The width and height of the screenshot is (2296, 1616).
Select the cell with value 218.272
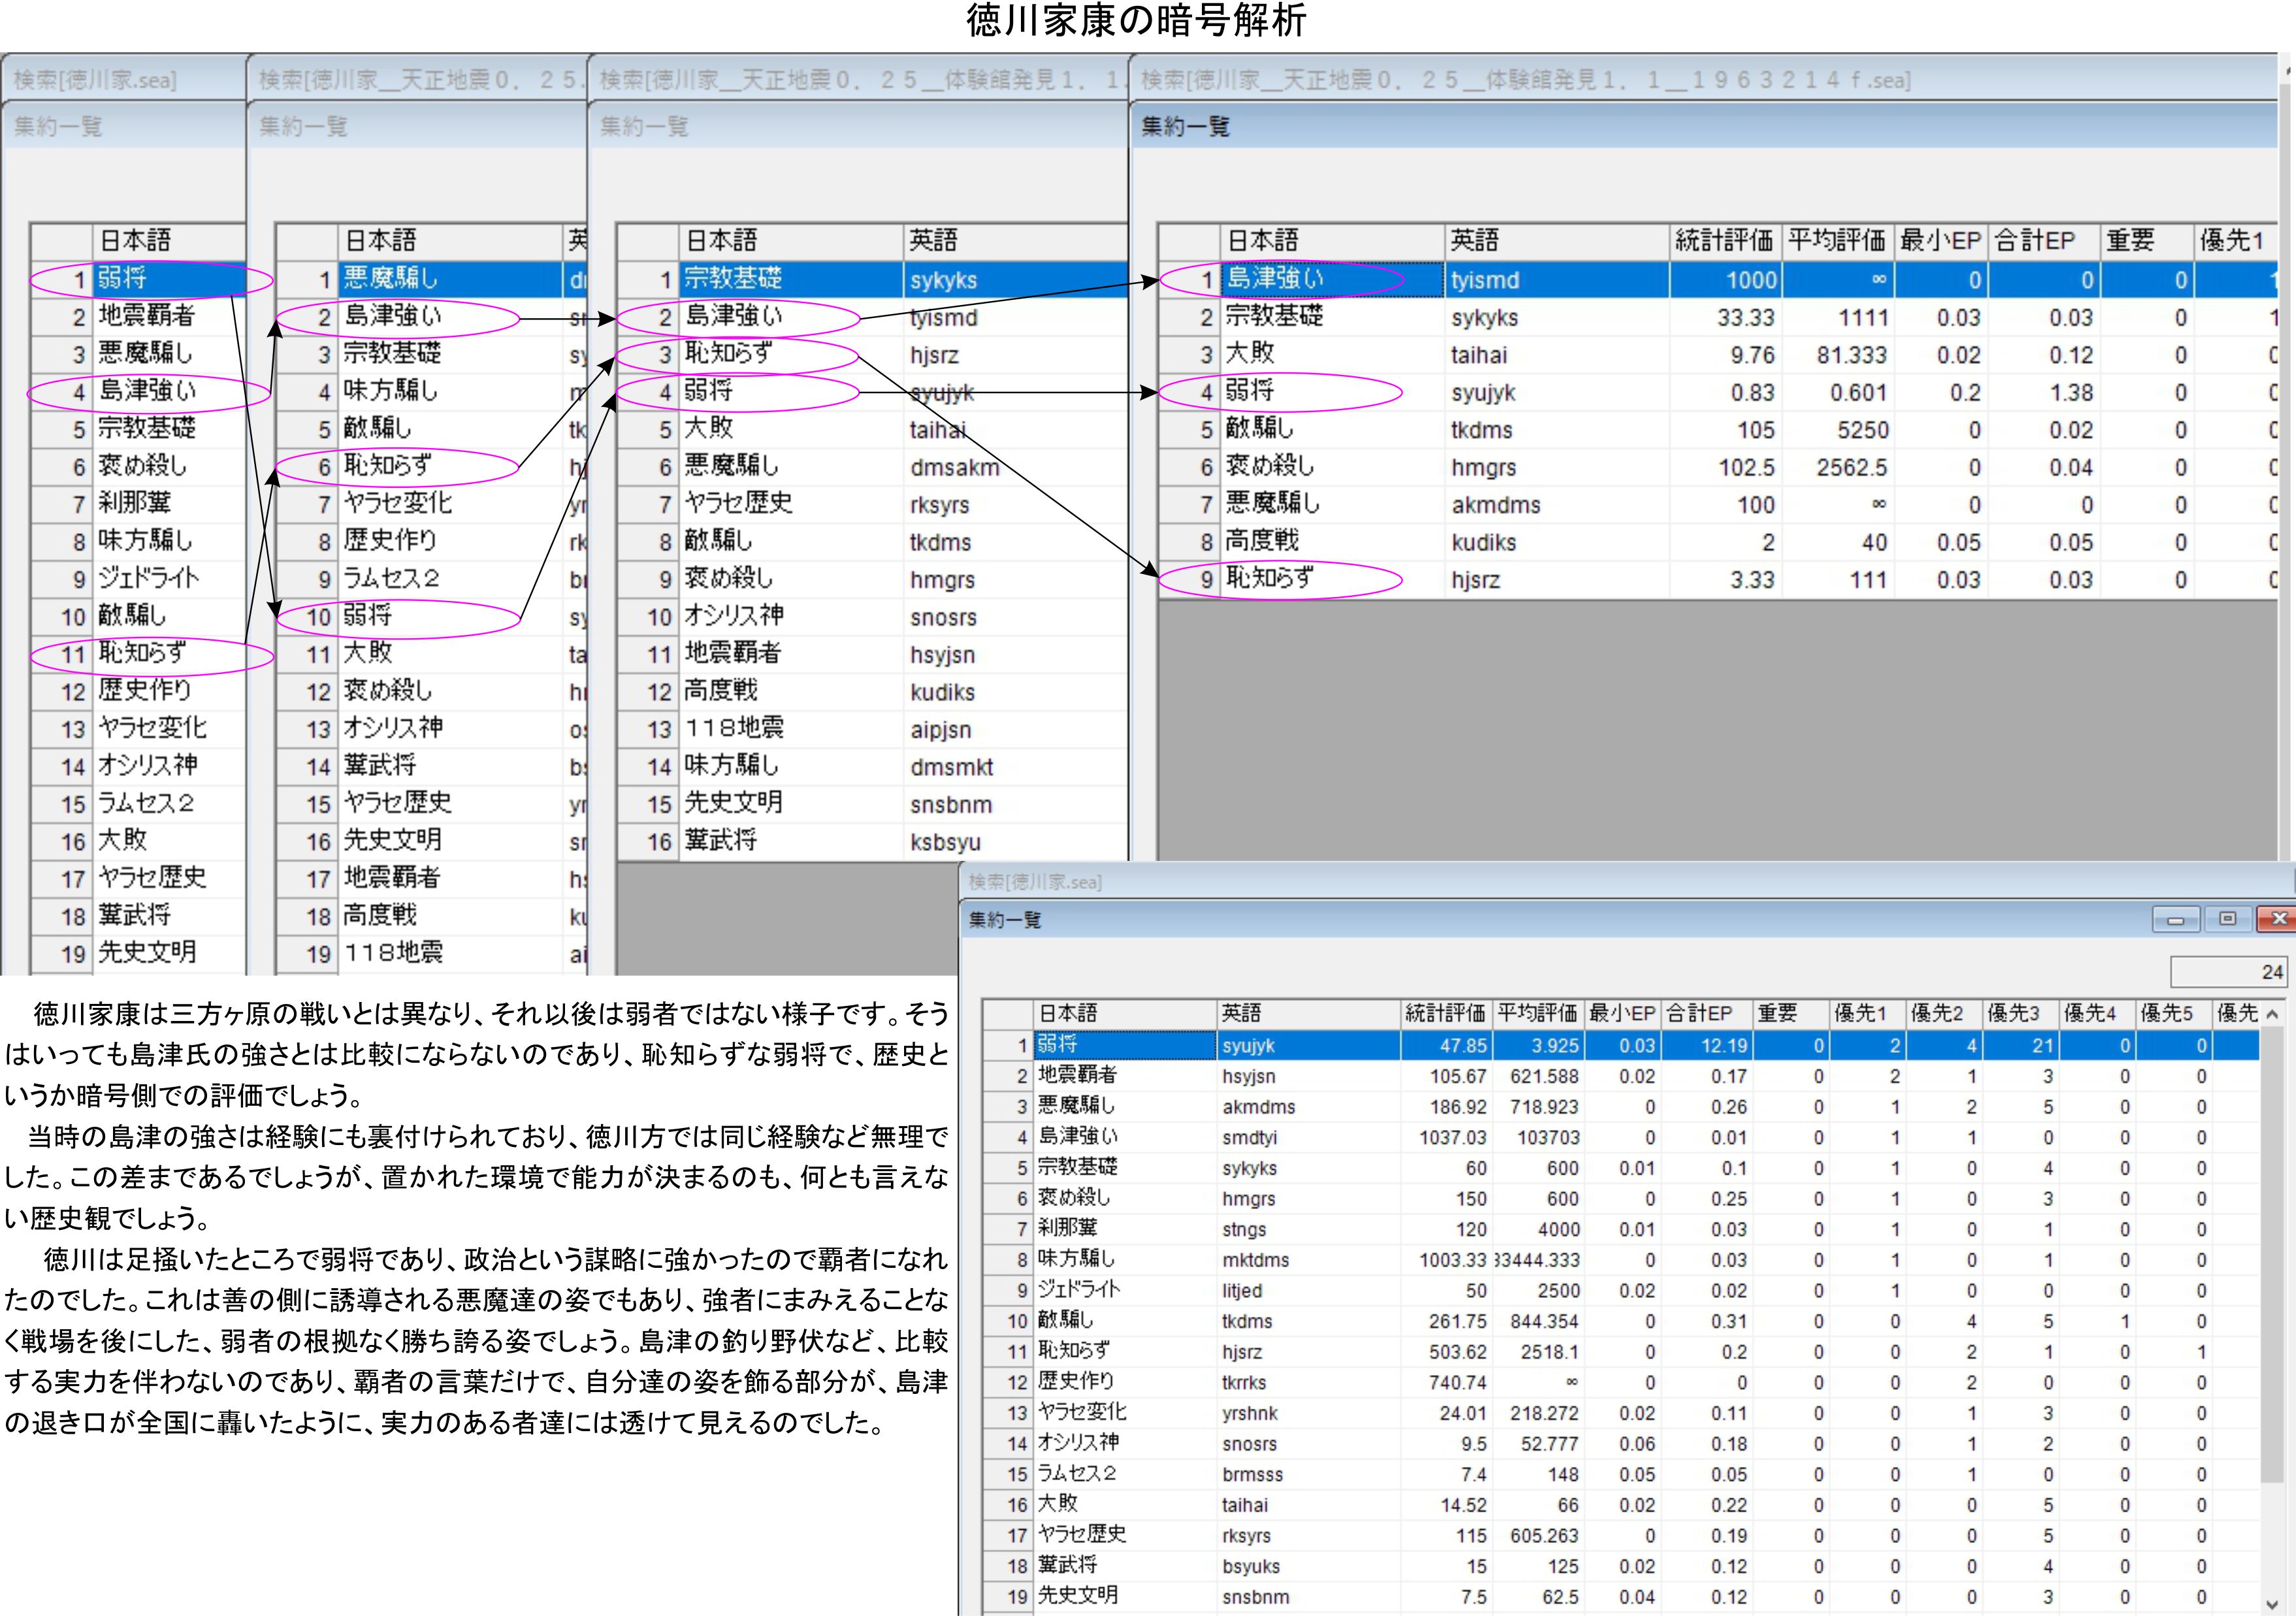point(1538,1413)
